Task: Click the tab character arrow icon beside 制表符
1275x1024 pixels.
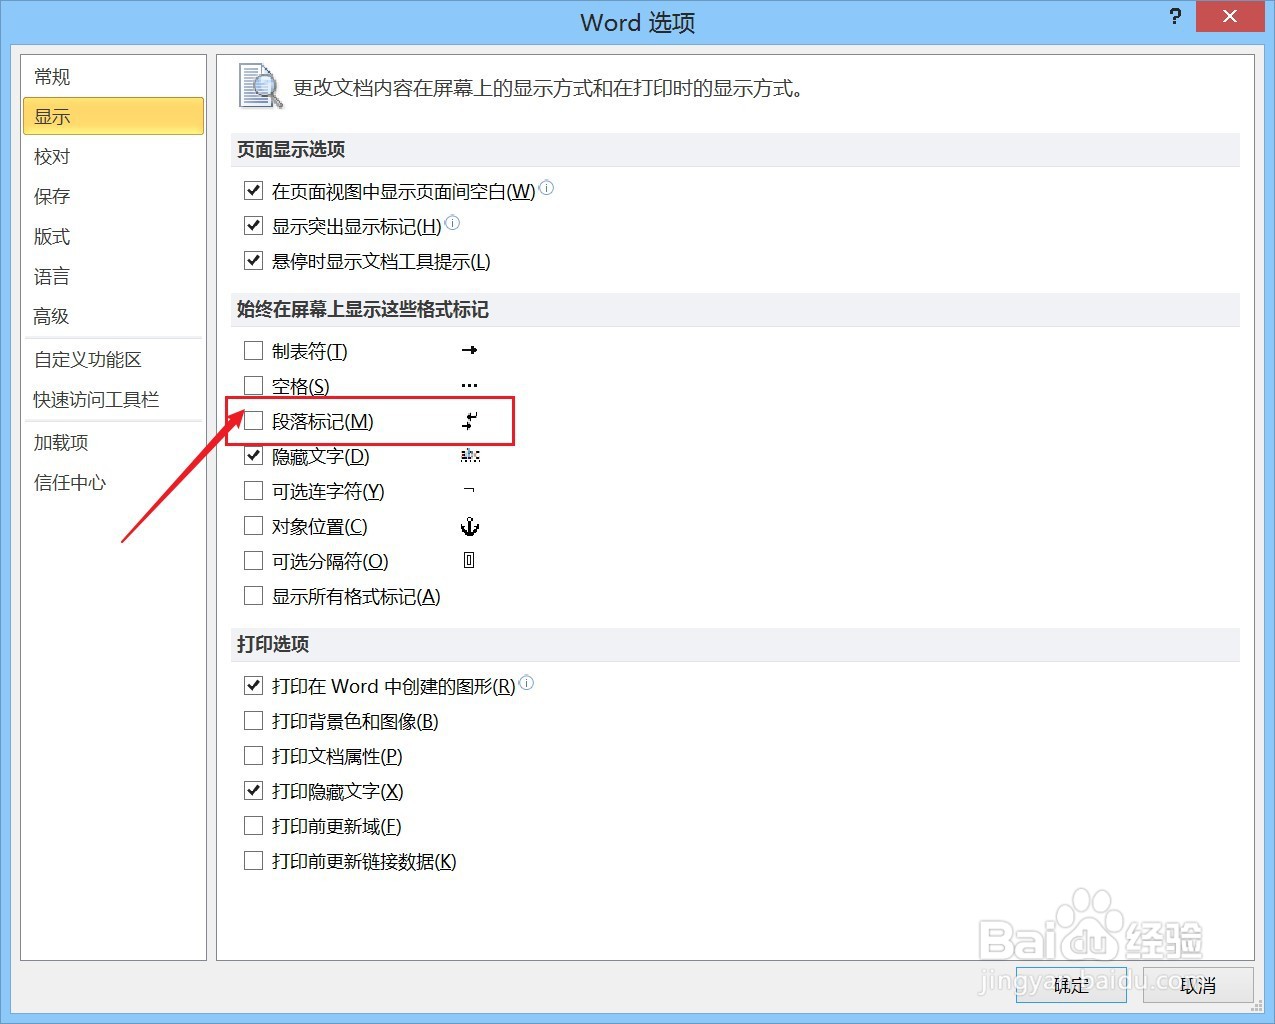Action: tap(469, 350)
